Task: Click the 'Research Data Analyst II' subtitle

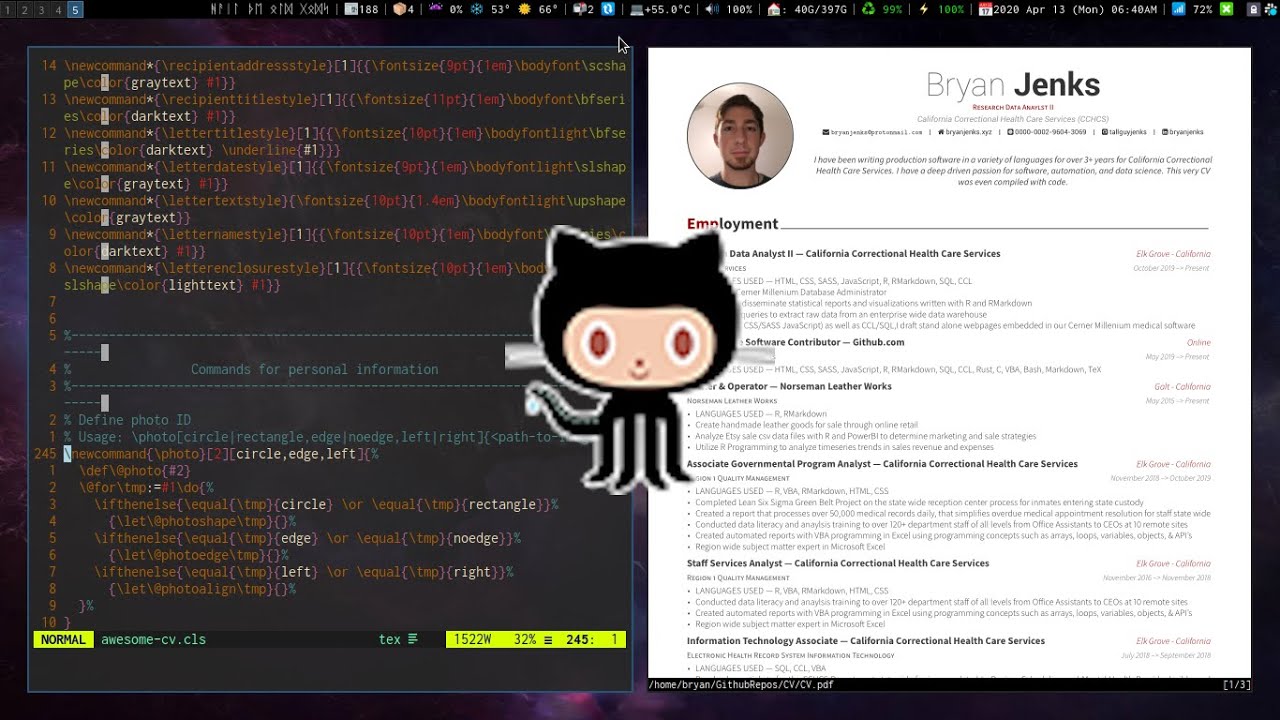Action: [1012, 107]
